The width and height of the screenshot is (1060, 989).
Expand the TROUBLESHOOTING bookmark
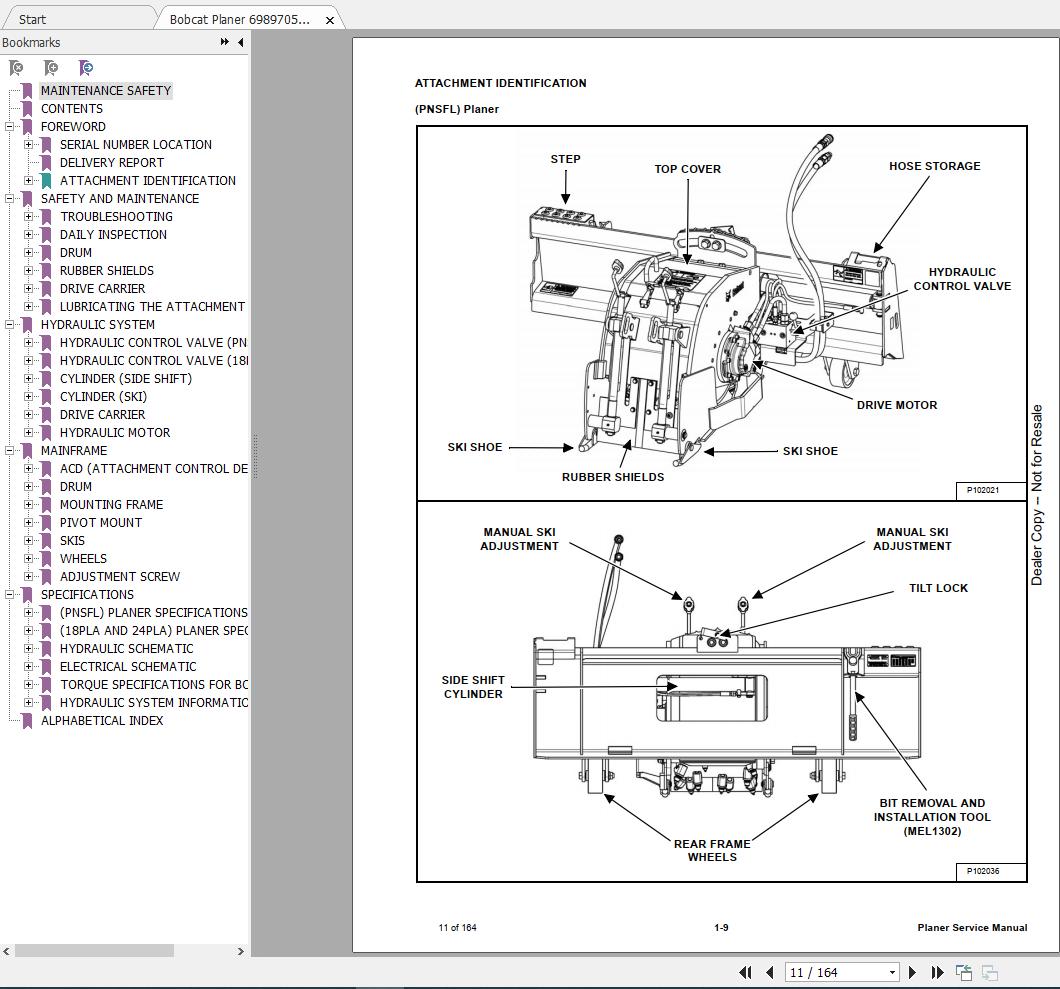click(x=27, y=216)
